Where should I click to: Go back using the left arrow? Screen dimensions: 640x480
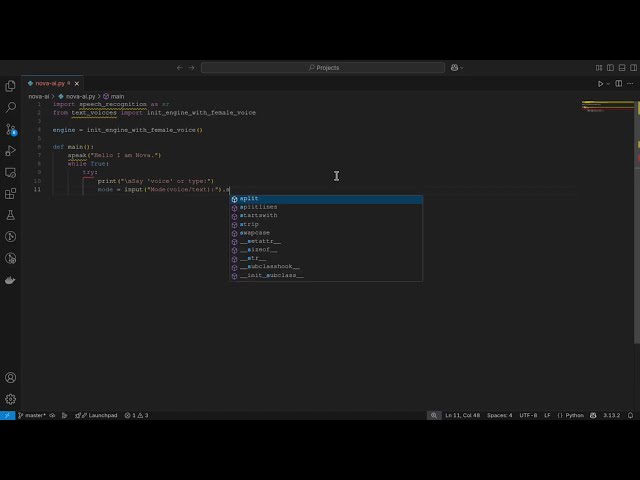[180, 68]
